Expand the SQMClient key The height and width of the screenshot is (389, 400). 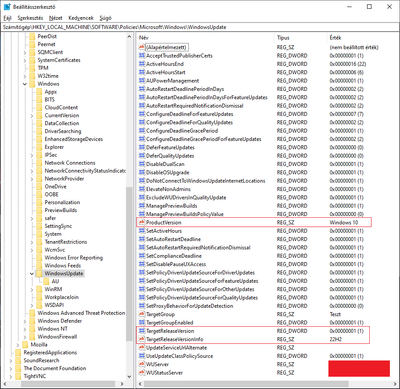[x=25, y=52]
